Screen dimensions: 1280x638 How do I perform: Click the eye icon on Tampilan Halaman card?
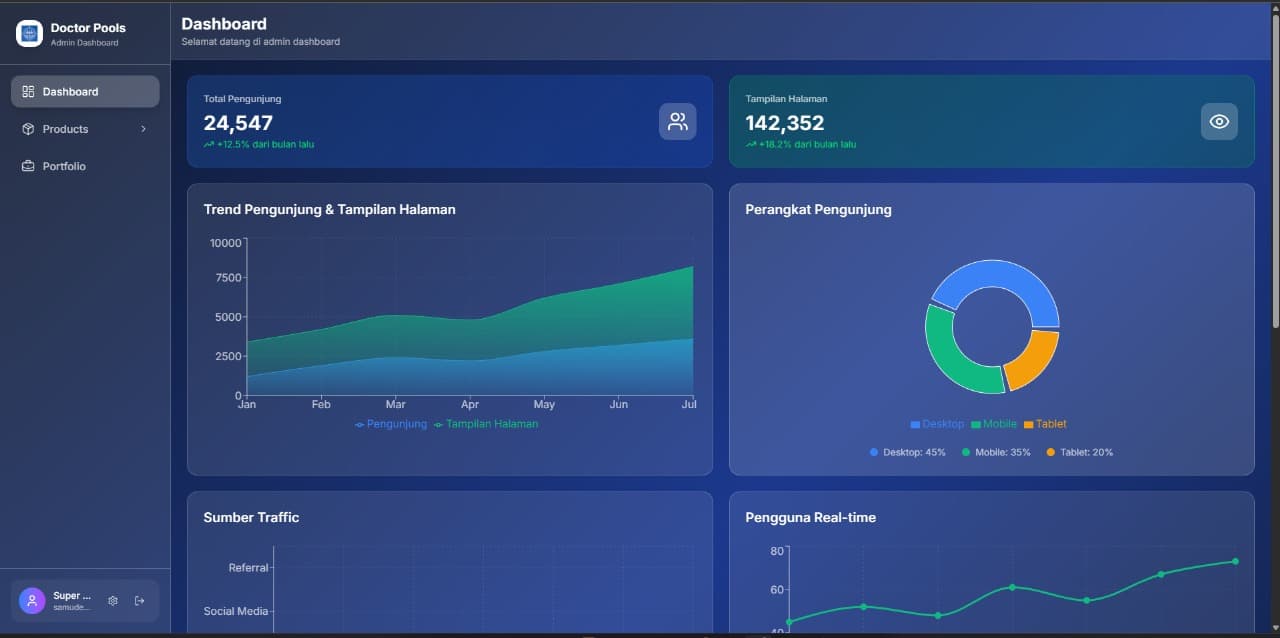pyautogui.click(x=1219, y=121)
